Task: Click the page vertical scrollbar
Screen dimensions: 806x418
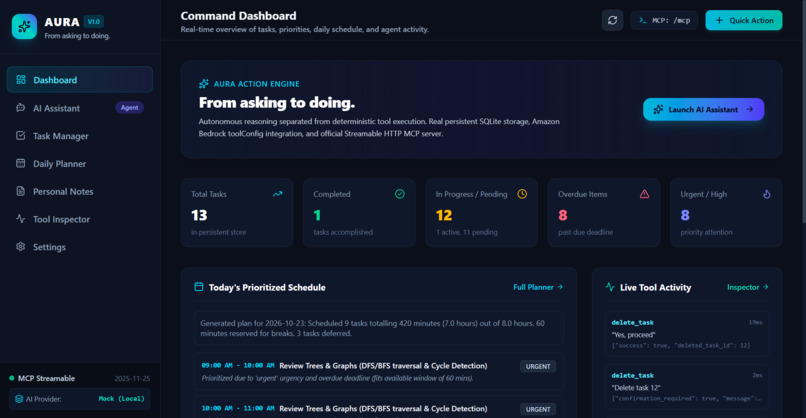Action: [803, 111]
